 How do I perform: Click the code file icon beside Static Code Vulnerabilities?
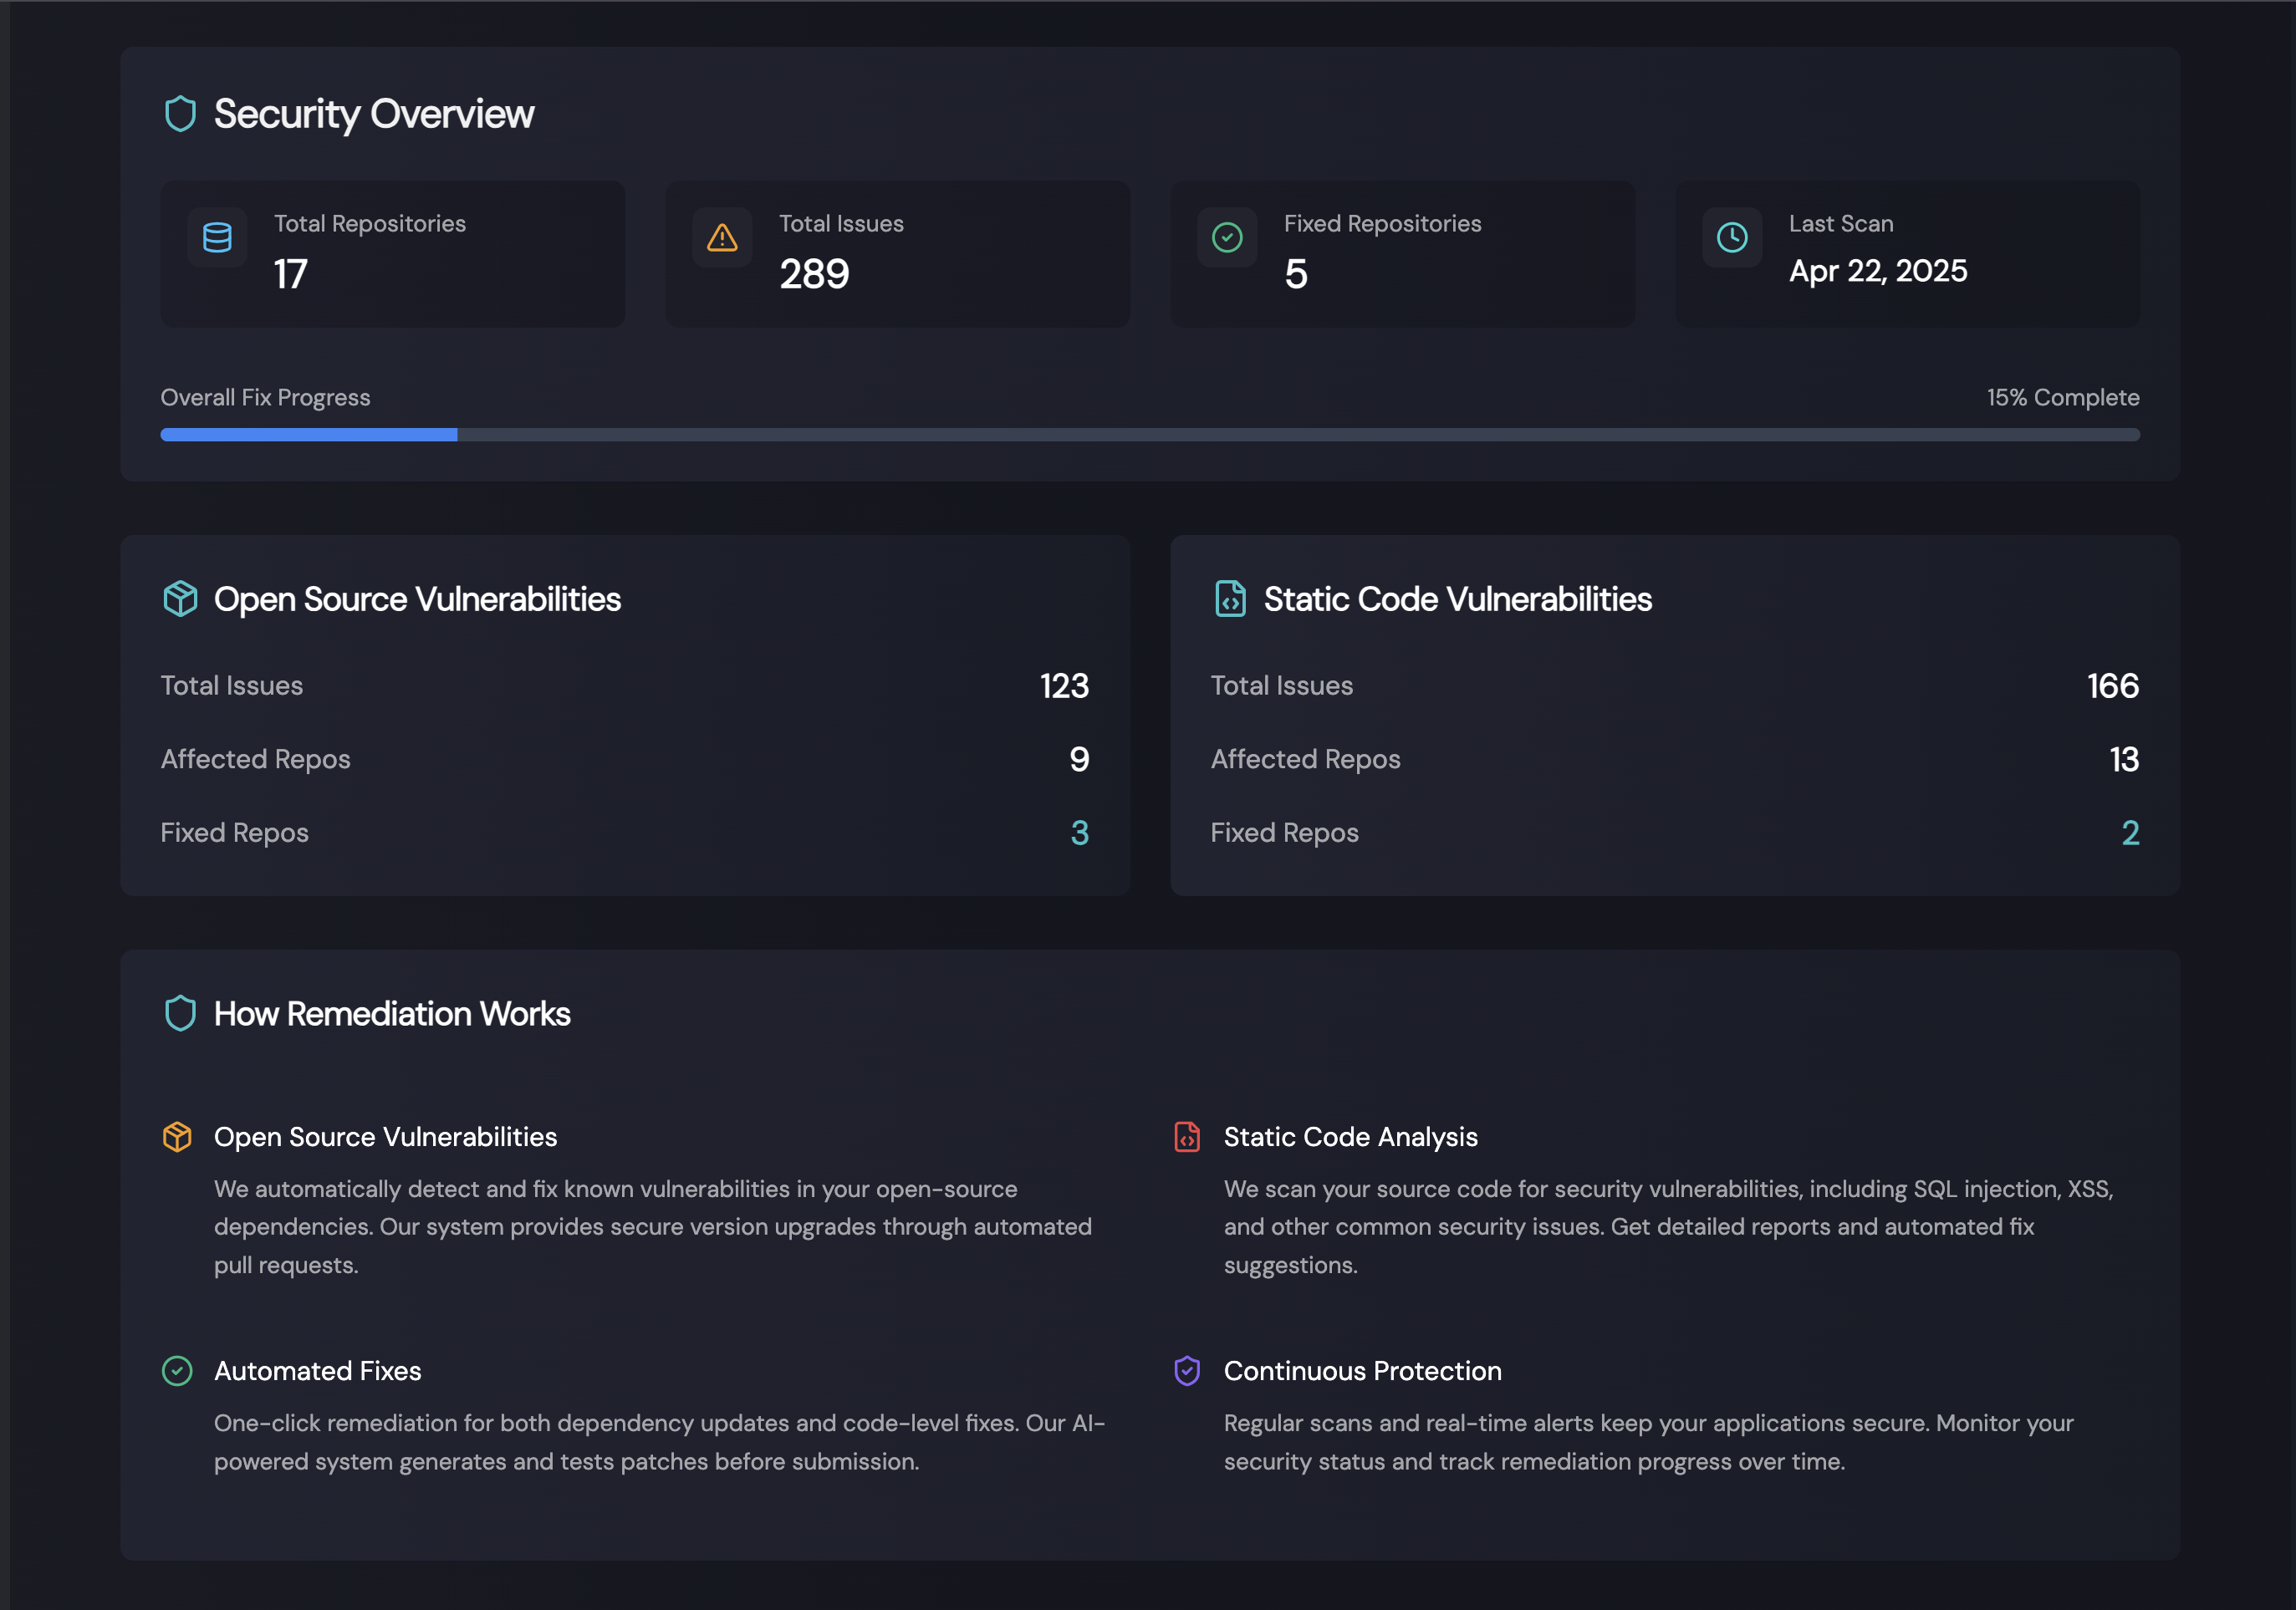click(x=1231, y=598)
